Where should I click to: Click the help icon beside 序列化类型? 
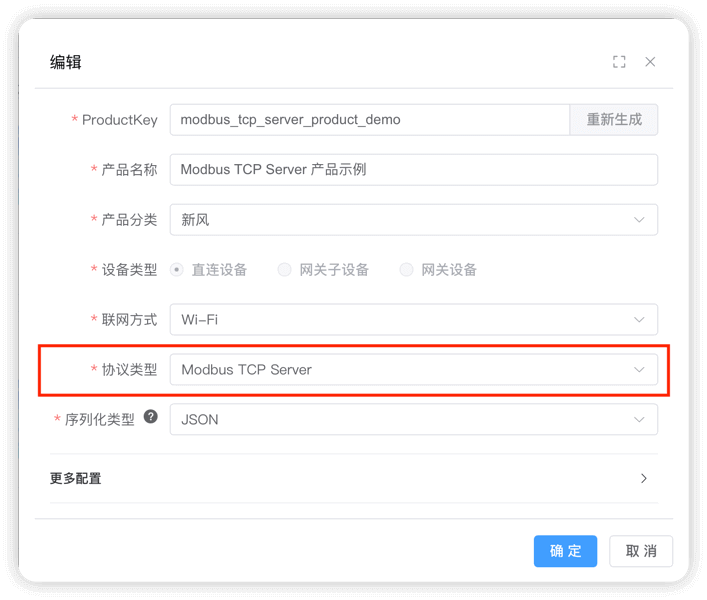(x=151, y=417)
